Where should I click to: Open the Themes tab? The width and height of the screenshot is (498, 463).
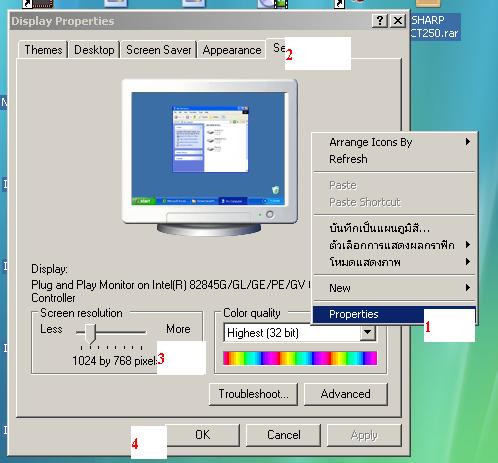[43, 50]
